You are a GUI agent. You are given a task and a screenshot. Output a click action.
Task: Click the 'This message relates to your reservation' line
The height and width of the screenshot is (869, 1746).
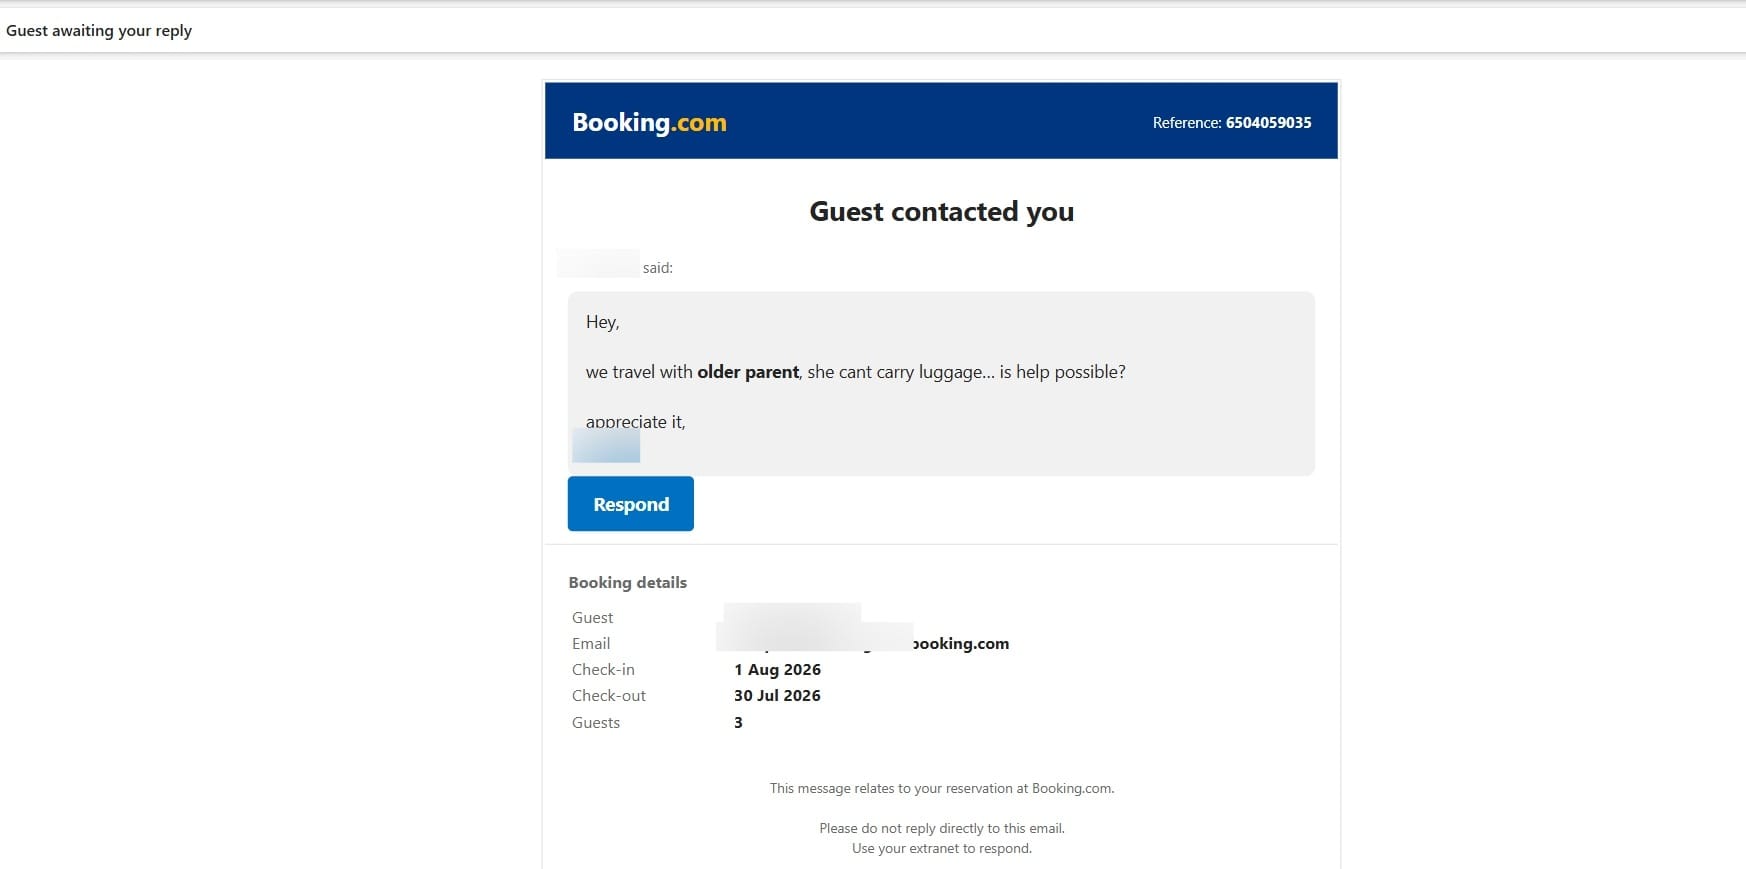point(941,788)
